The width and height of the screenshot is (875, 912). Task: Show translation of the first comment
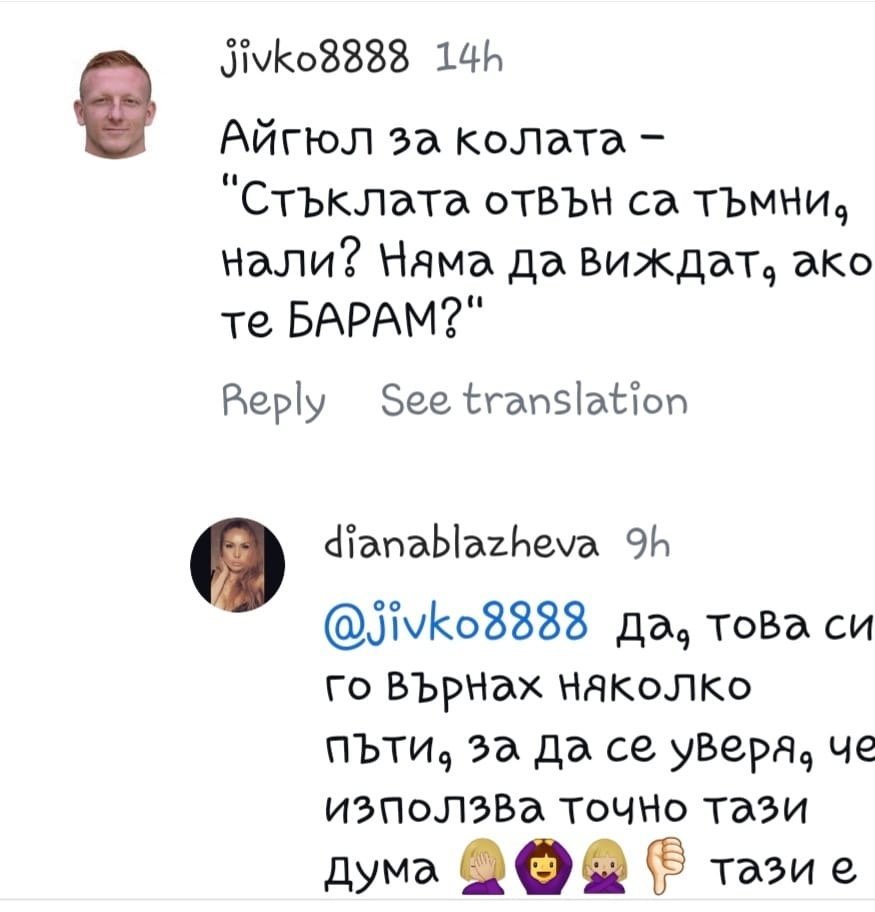(x=534, y=400)
